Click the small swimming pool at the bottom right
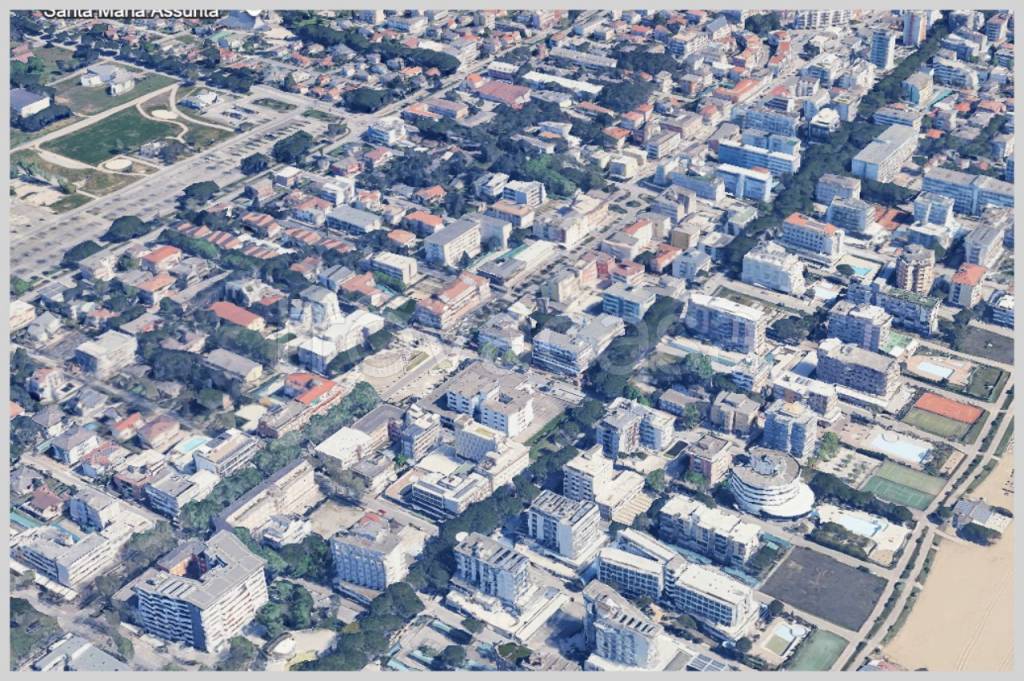 [x=780, y=638]
